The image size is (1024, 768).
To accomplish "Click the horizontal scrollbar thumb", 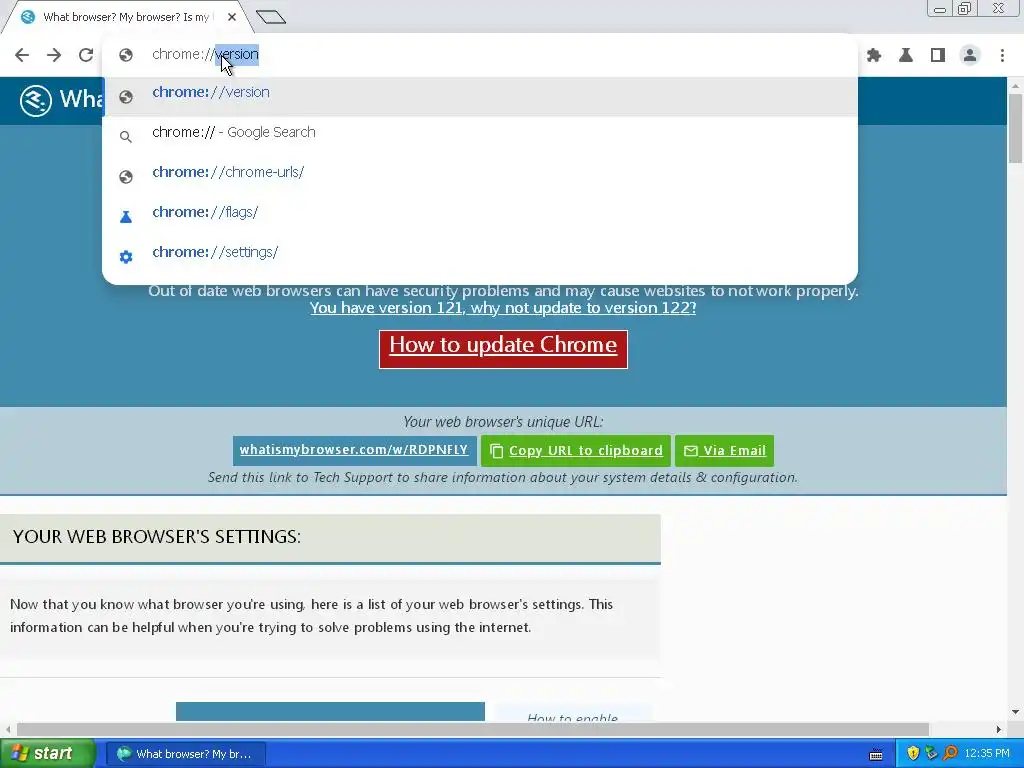I will pos(472,729).
